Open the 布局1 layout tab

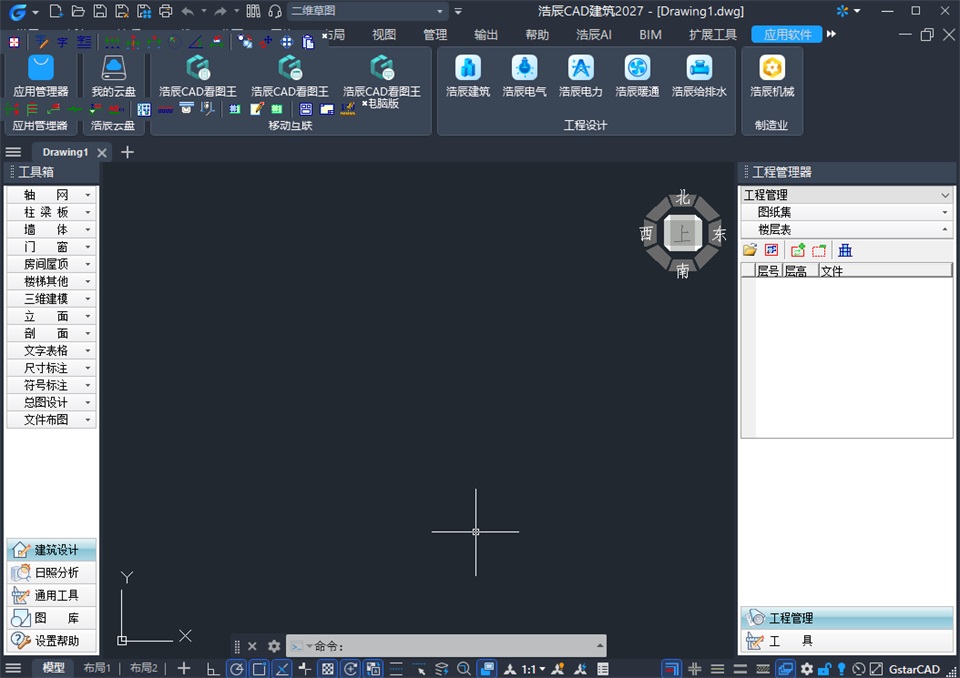point(97,668)
